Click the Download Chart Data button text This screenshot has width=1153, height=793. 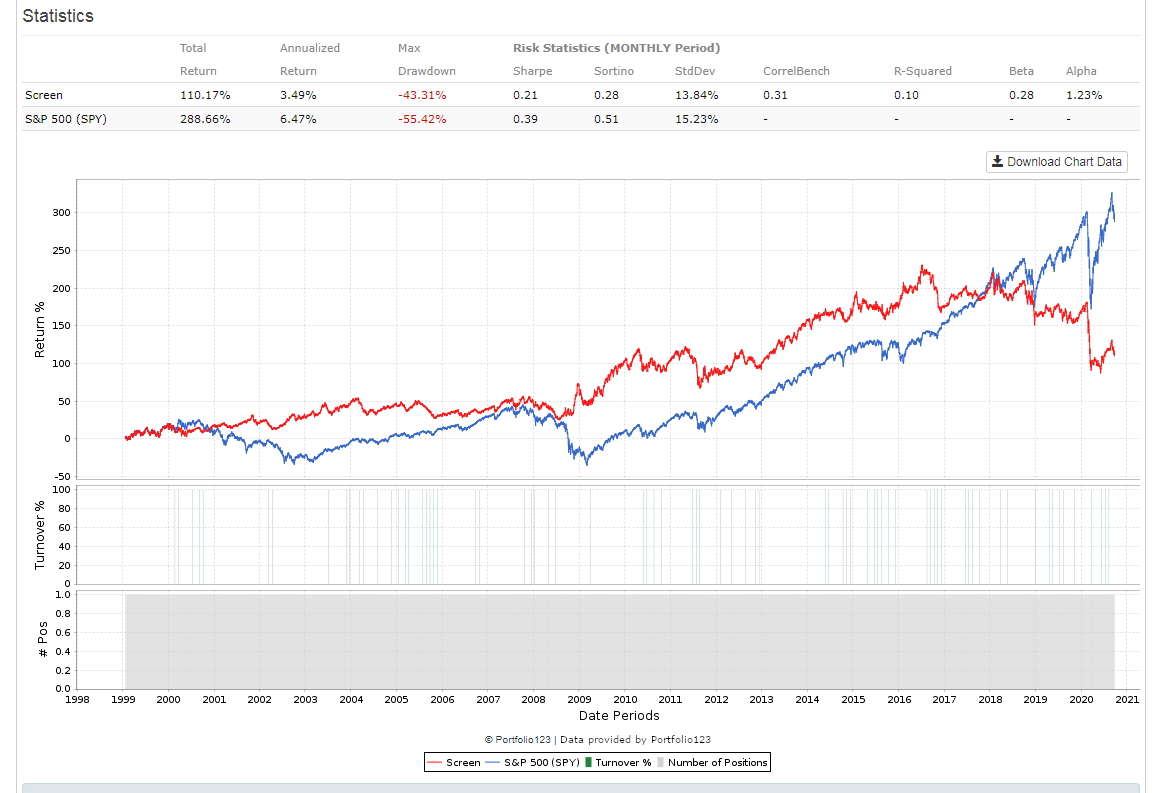tap(1064, 162)
